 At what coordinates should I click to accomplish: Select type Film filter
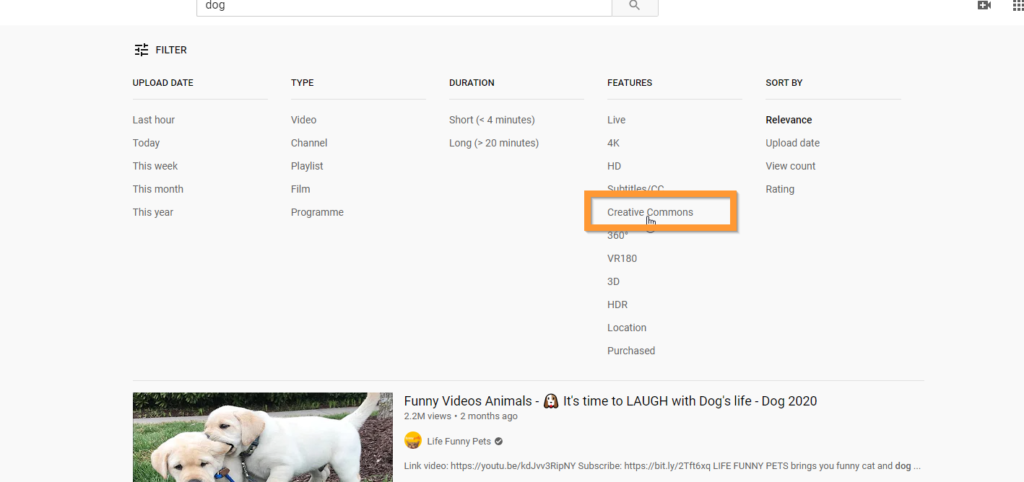pyautogui.click(x=300, y=189)
